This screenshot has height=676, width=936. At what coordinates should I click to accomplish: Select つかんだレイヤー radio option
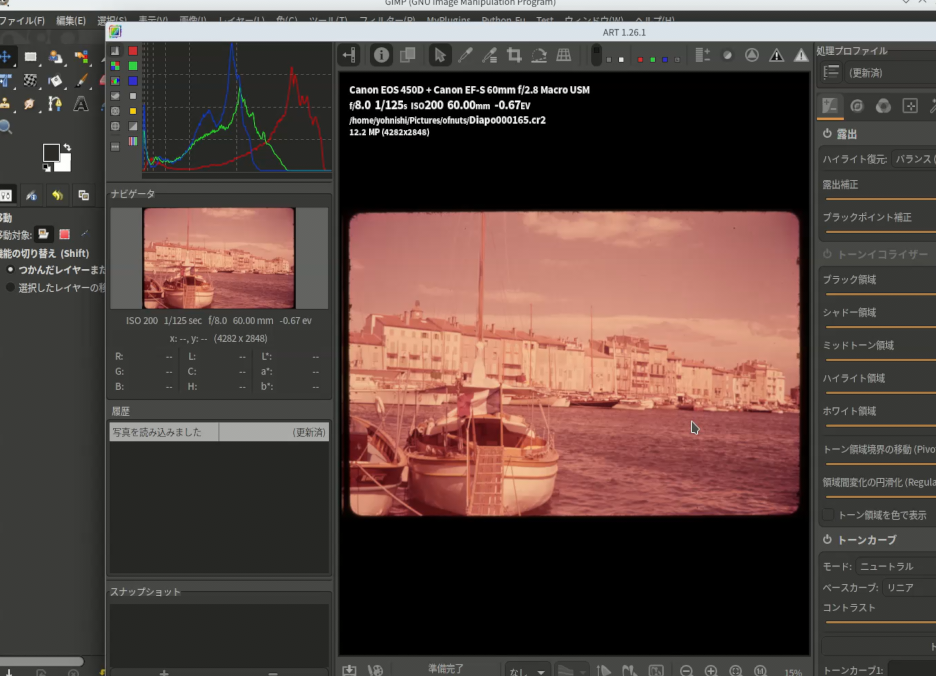[x=11, y=270]
